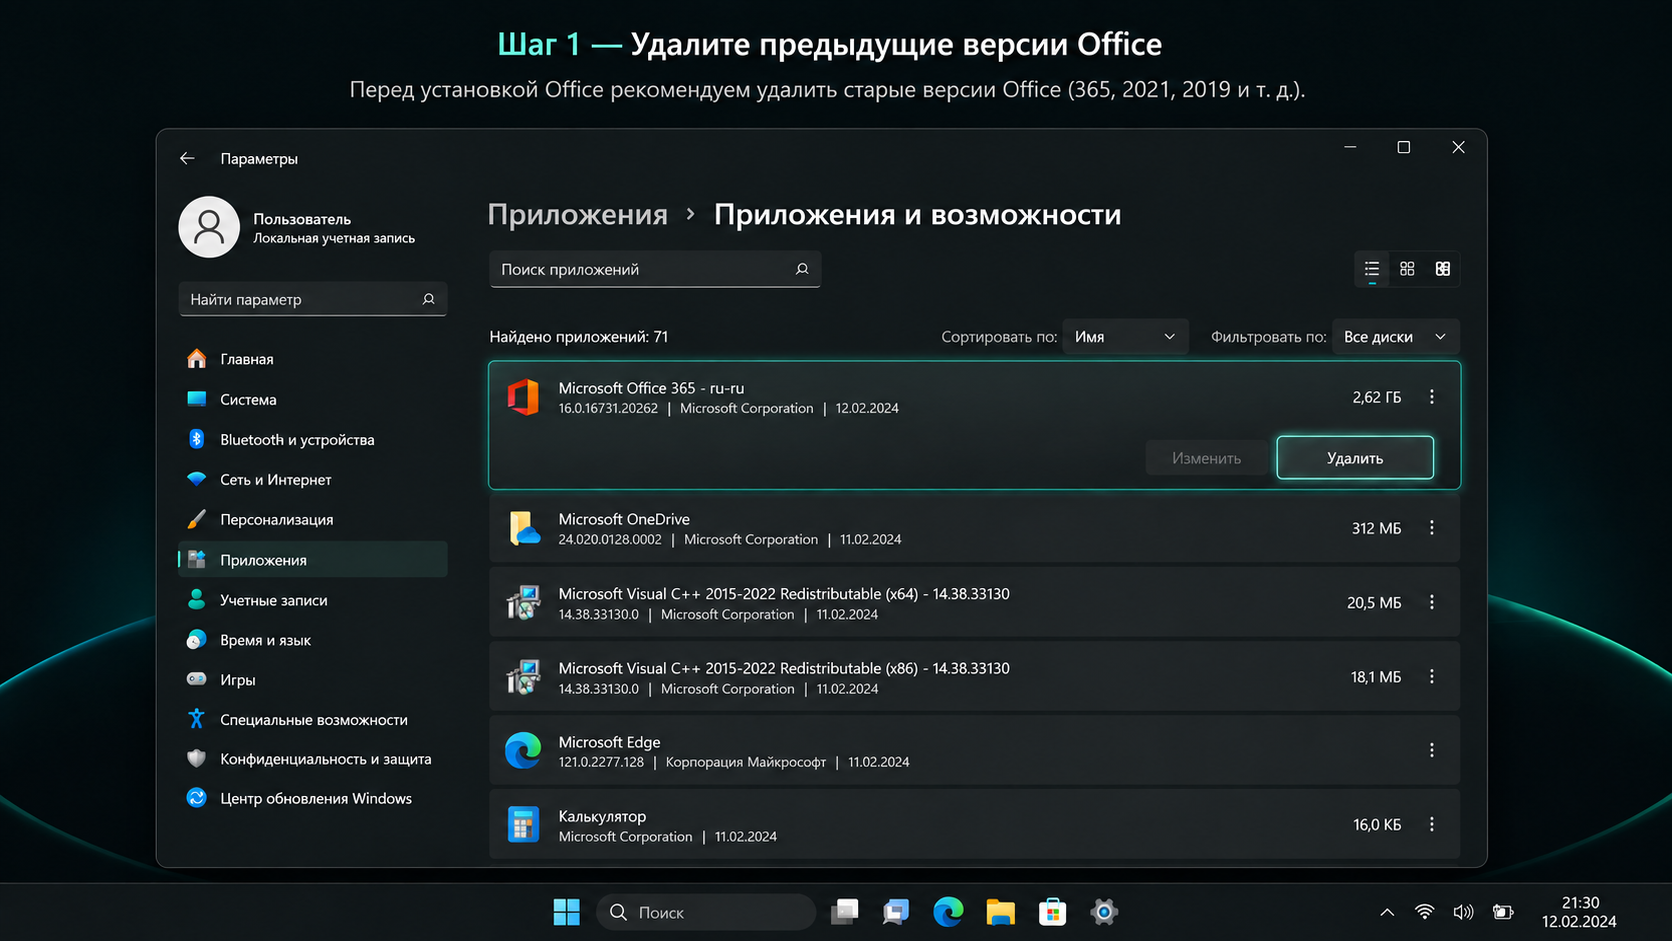Open the Sort by Name dropdown

tap(1125, 337)
